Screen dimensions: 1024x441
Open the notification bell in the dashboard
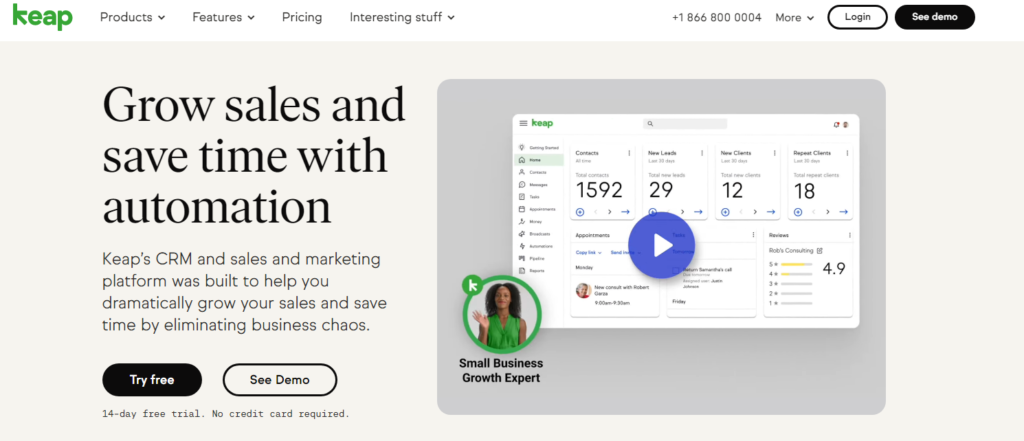point(837,124)
